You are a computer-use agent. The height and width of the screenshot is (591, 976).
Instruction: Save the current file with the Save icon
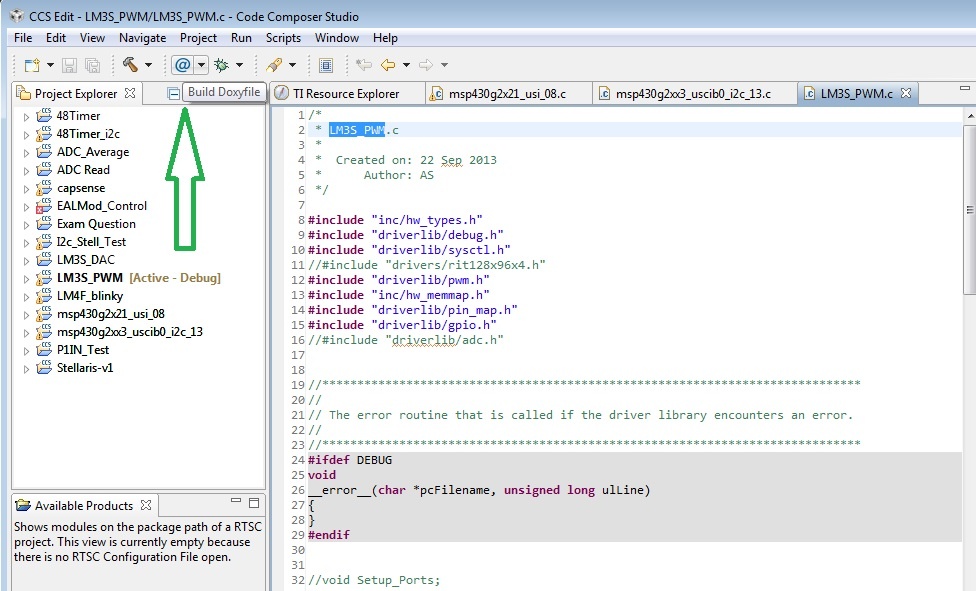pyautogui.click(x=68, y=64)
